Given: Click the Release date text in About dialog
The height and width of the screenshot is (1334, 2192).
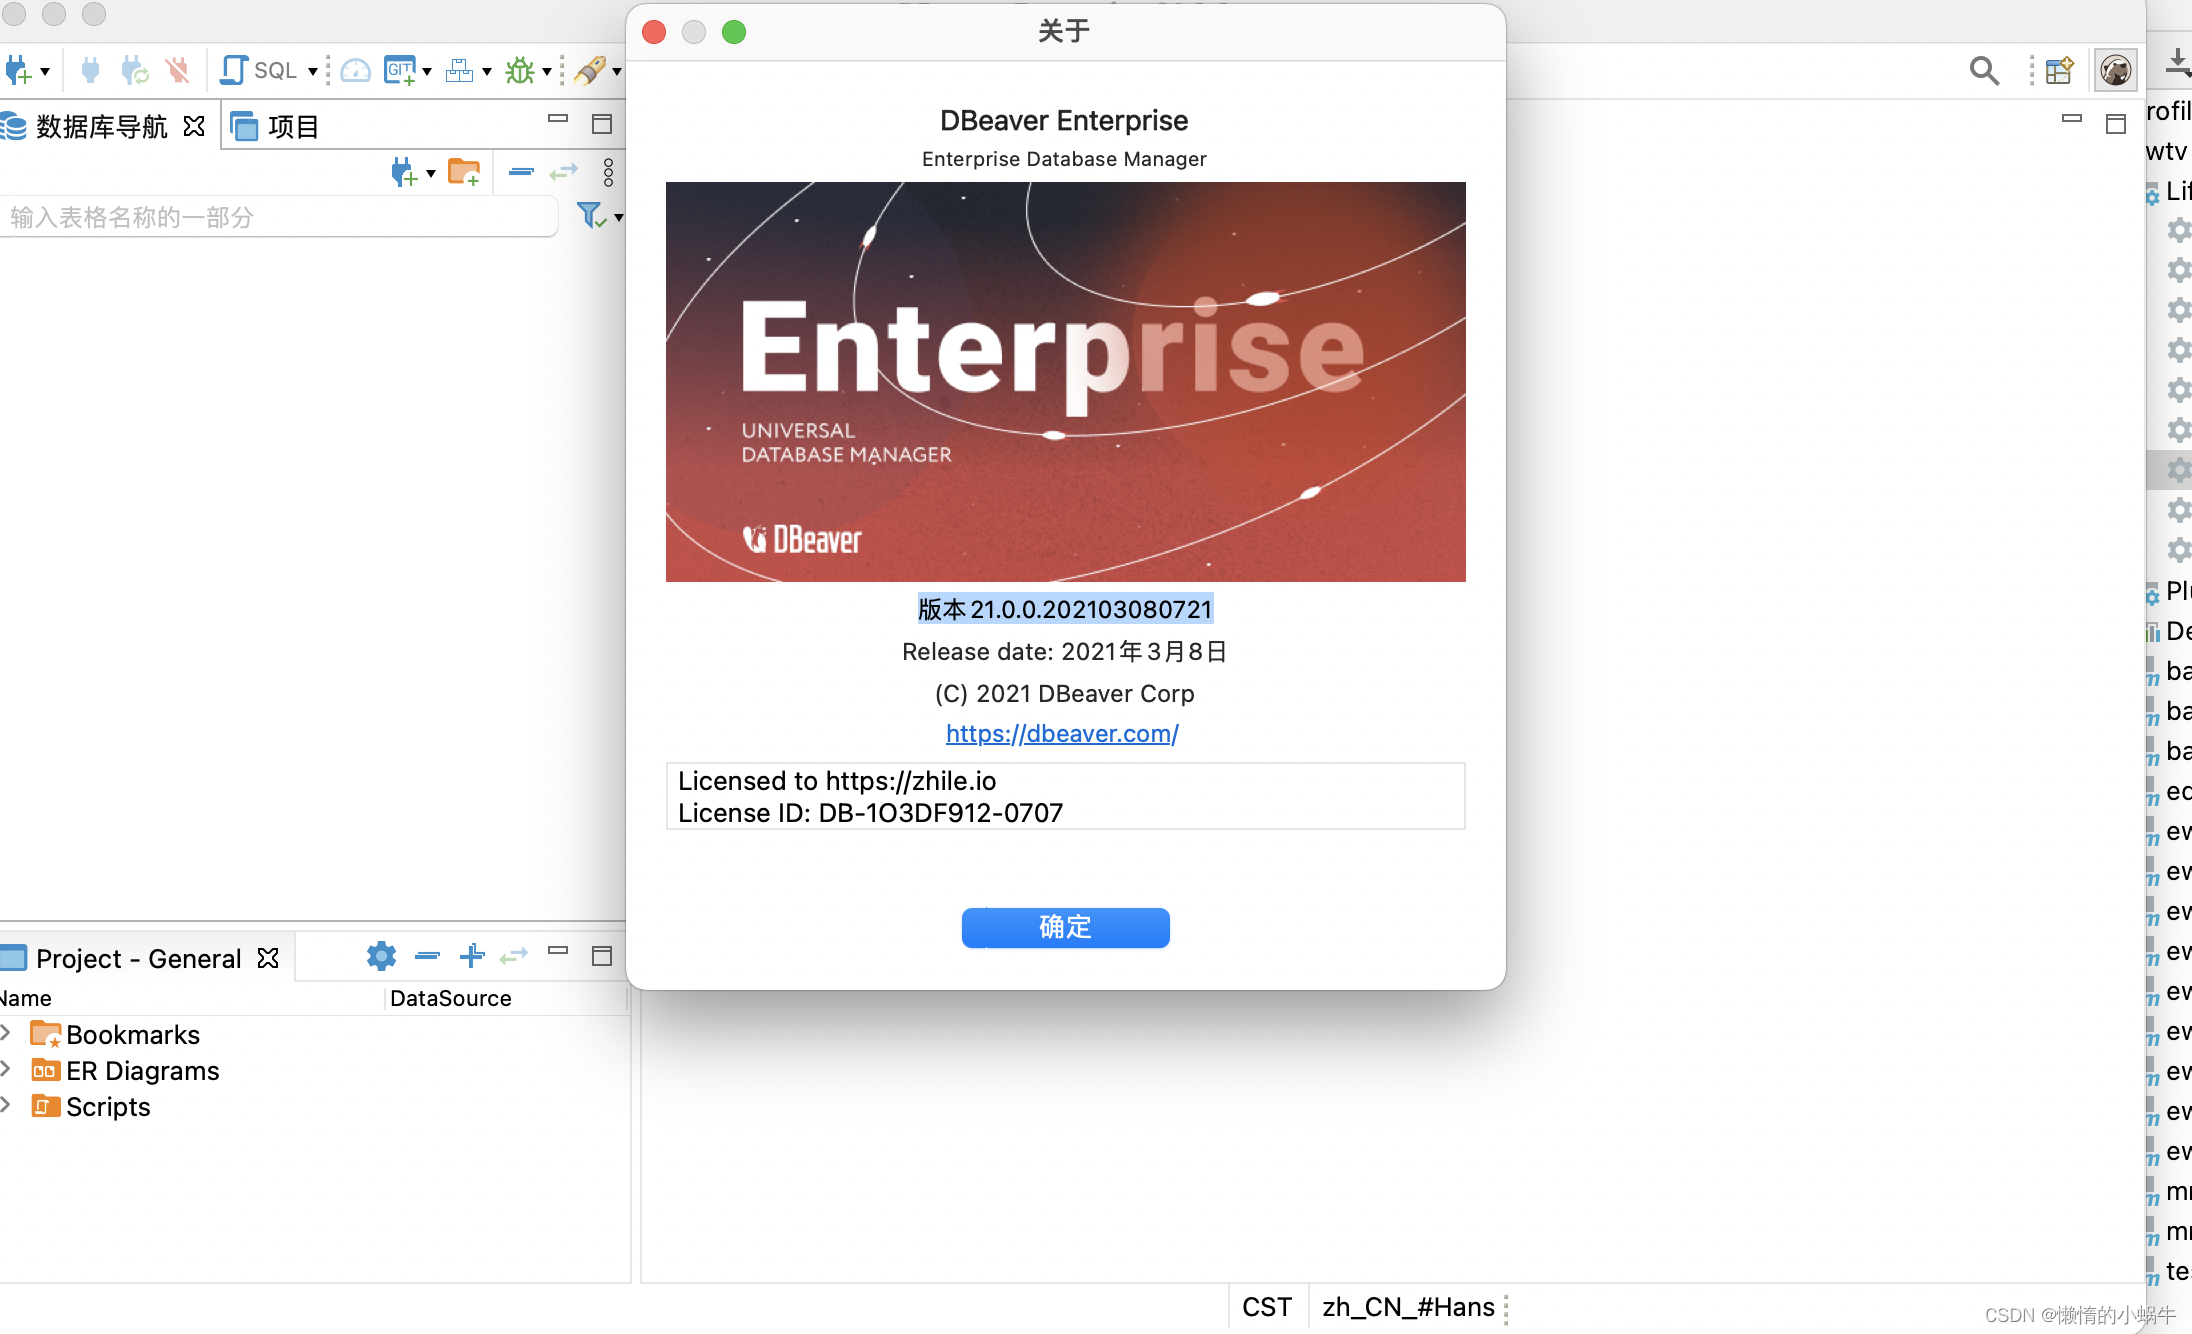Looking at the screenshot, I should pyautogui.click(x=1065, y=652).
